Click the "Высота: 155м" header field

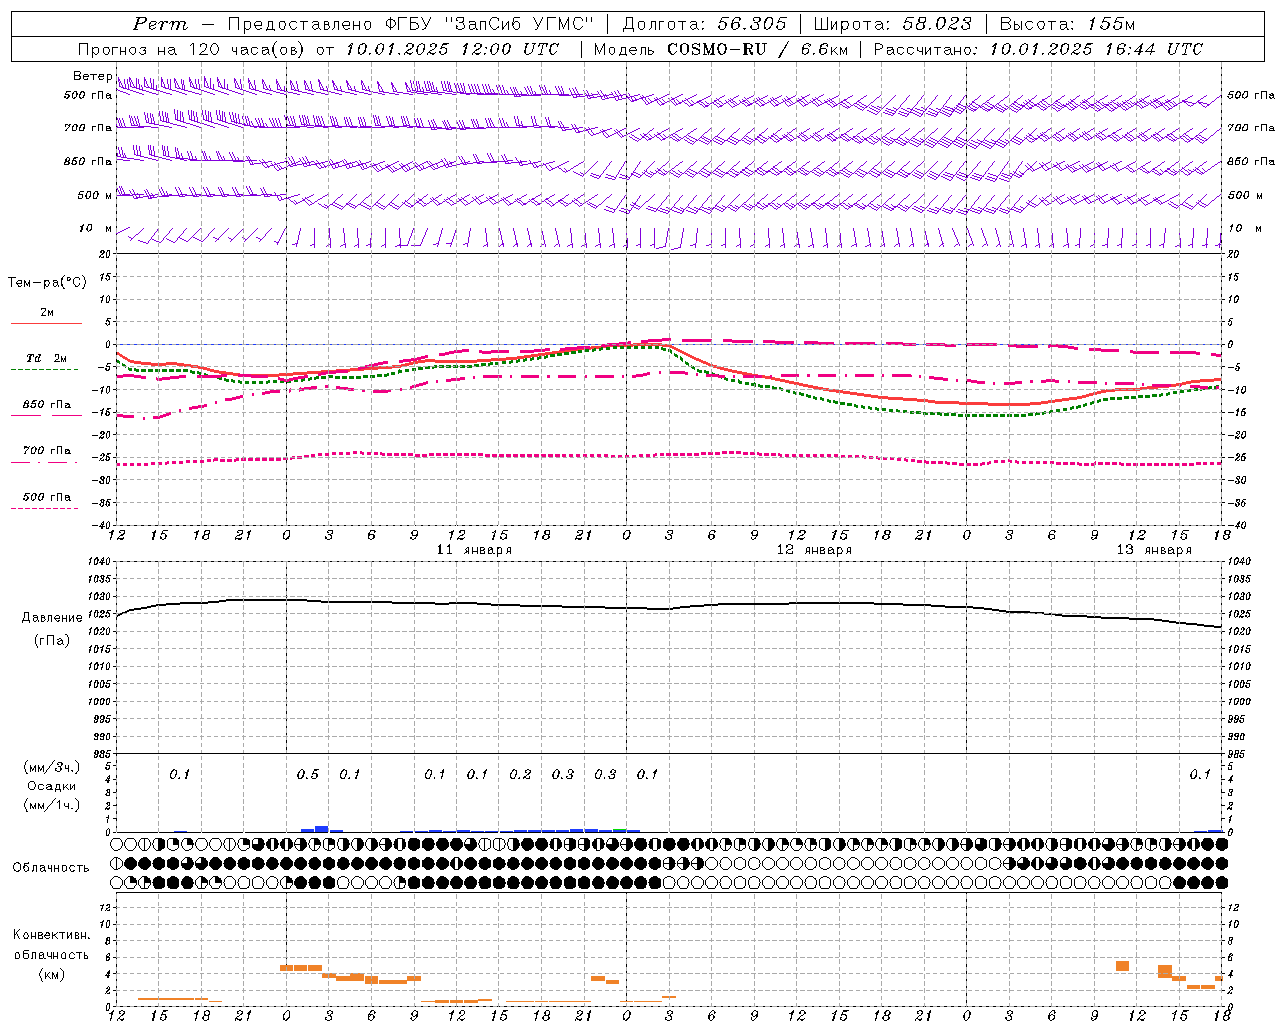1067,24
